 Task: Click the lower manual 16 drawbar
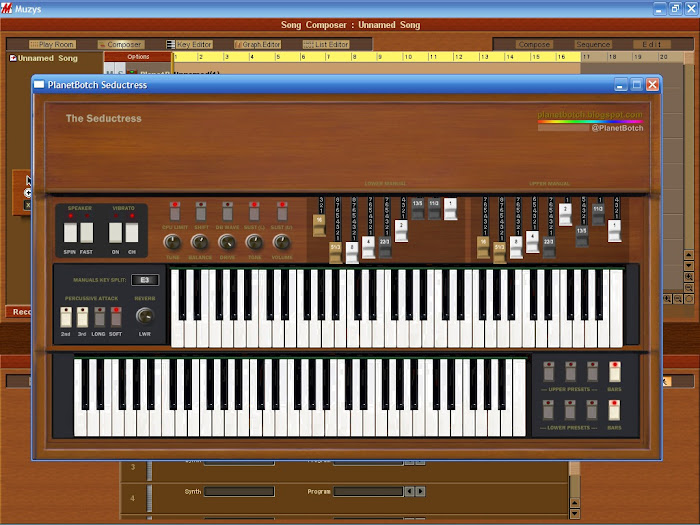tap(319, 225)
